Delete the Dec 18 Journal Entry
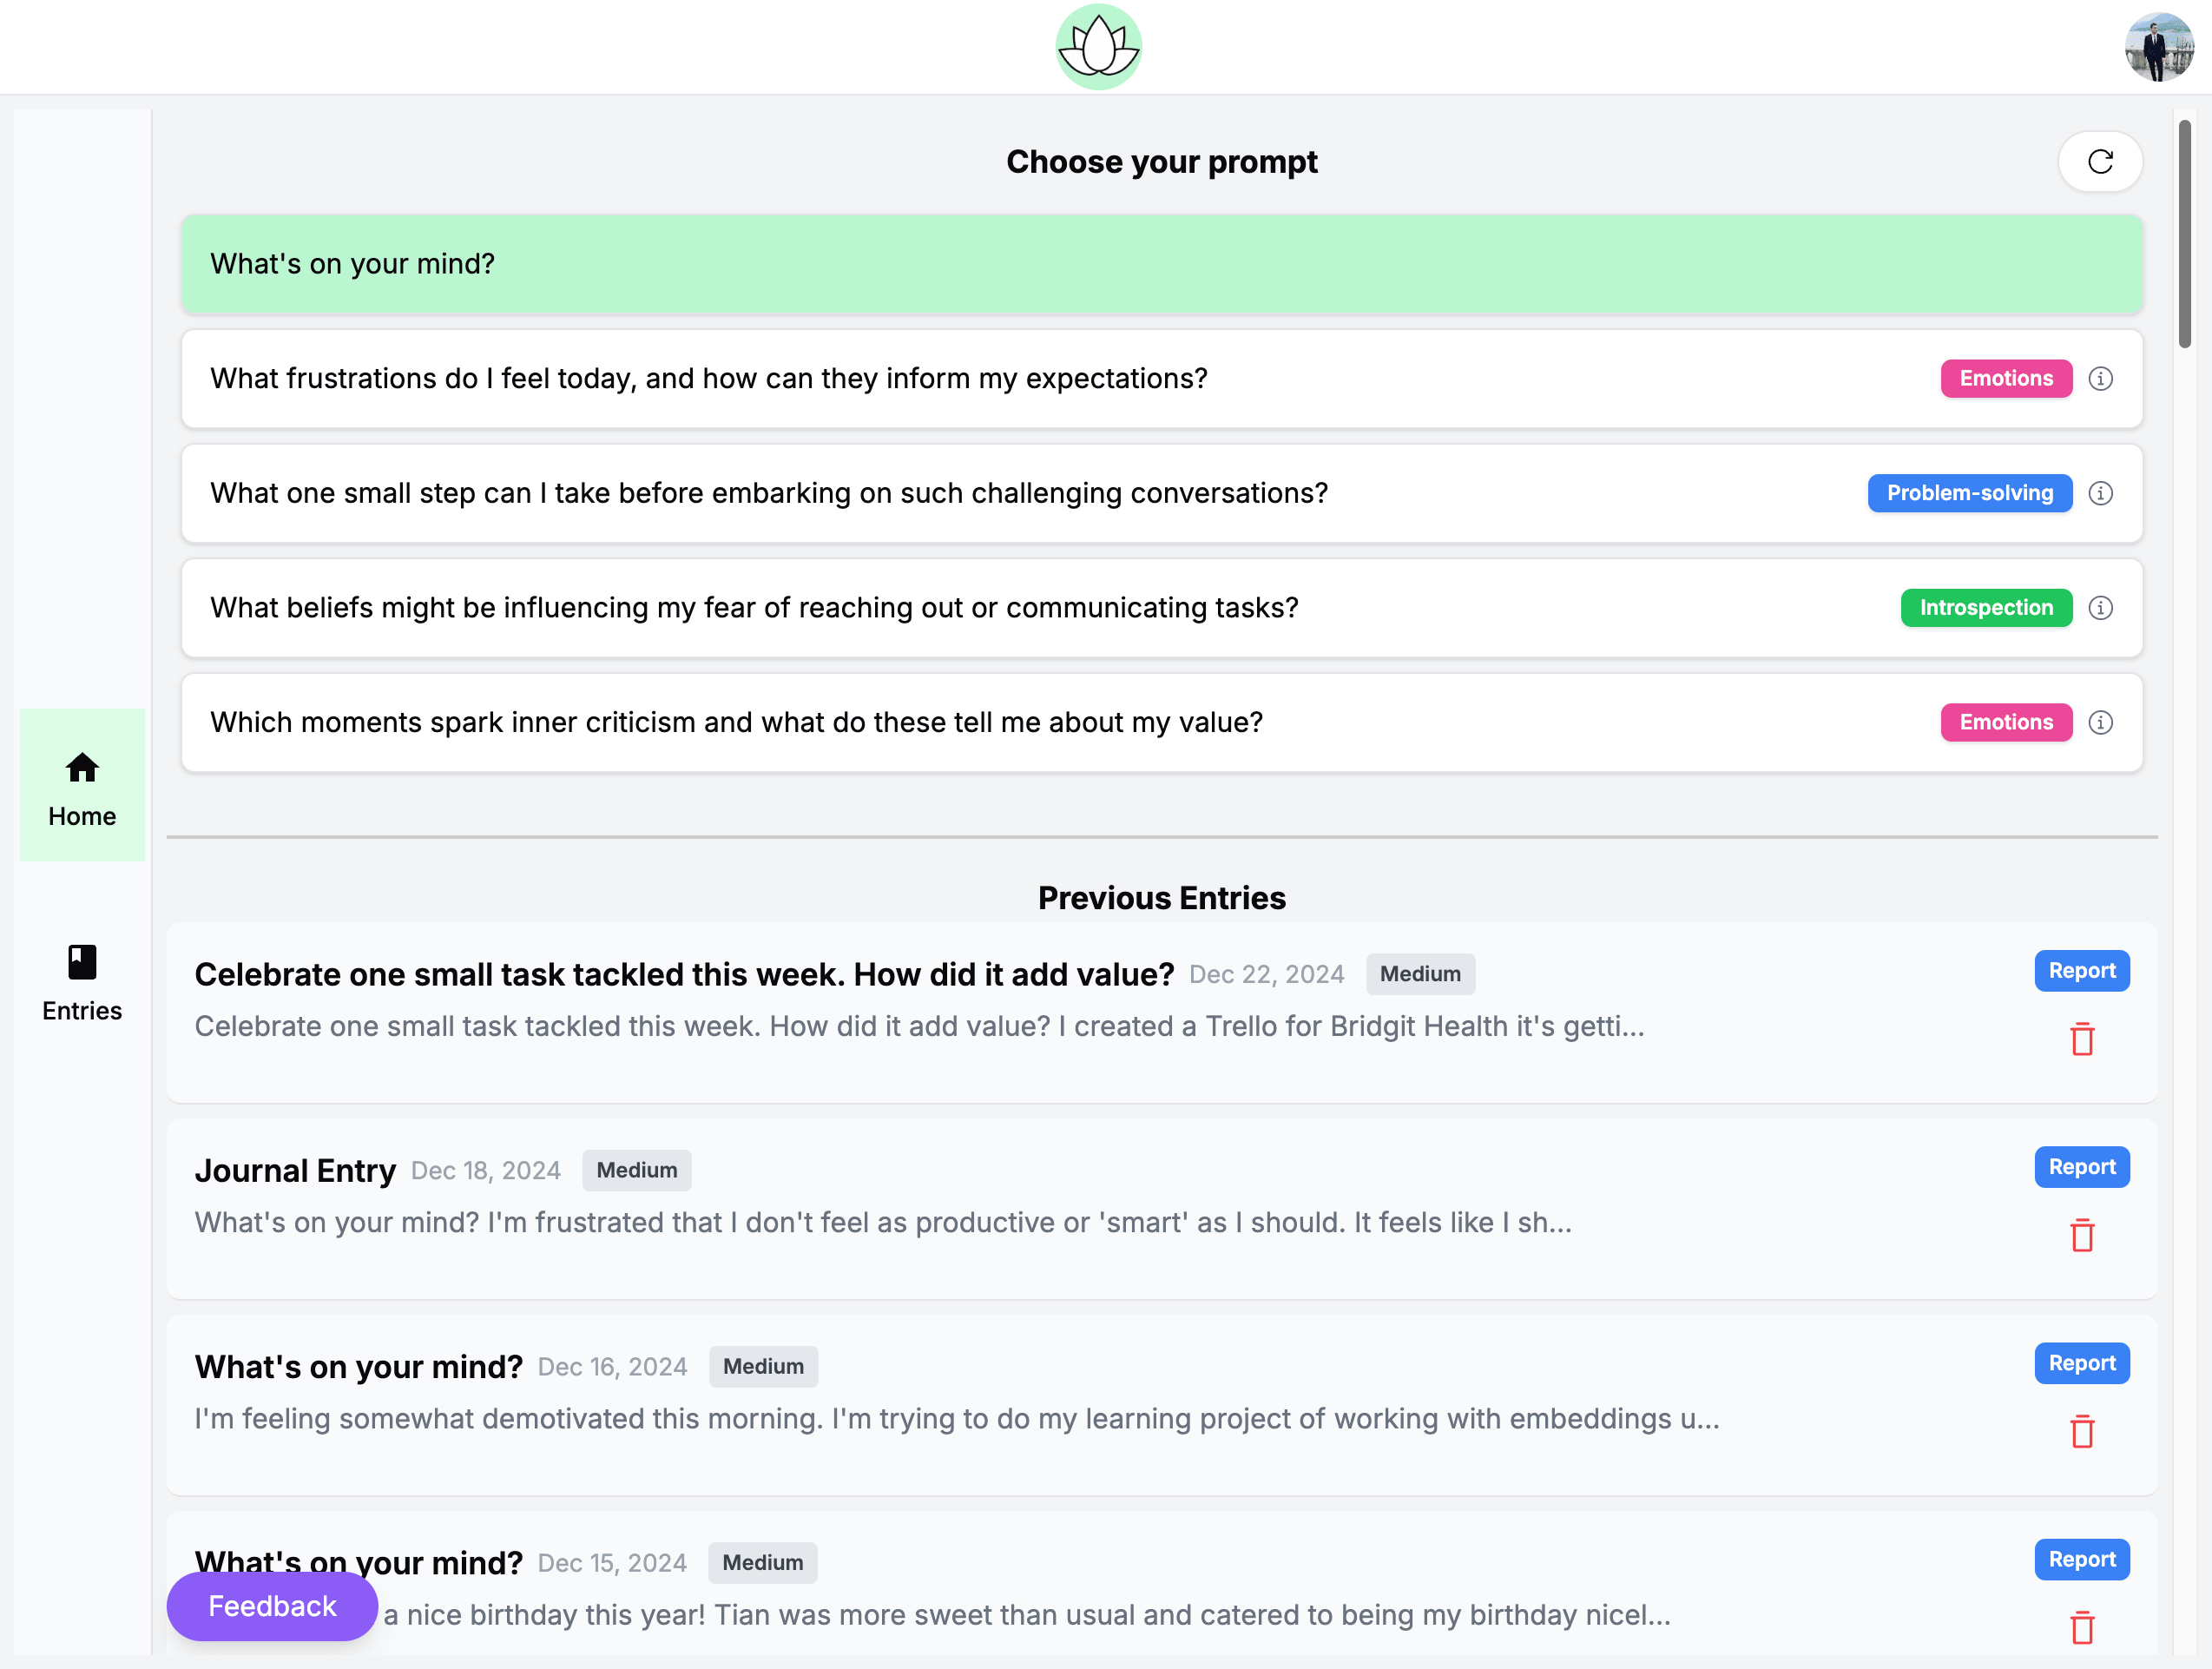 pyautogui.click(x=2082, y=1236)
